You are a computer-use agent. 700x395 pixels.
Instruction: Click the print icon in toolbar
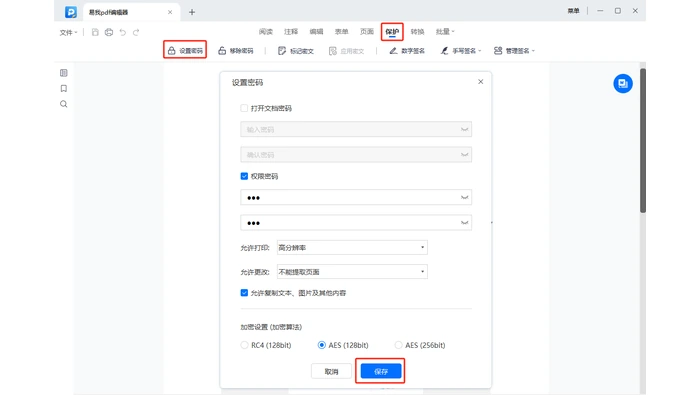[109, 32]
